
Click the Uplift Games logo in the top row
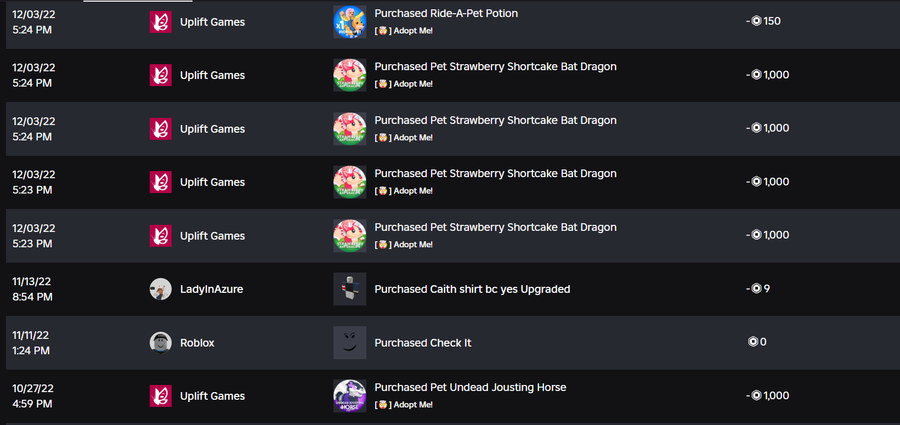pyautogui.click(x=161, y=22)
